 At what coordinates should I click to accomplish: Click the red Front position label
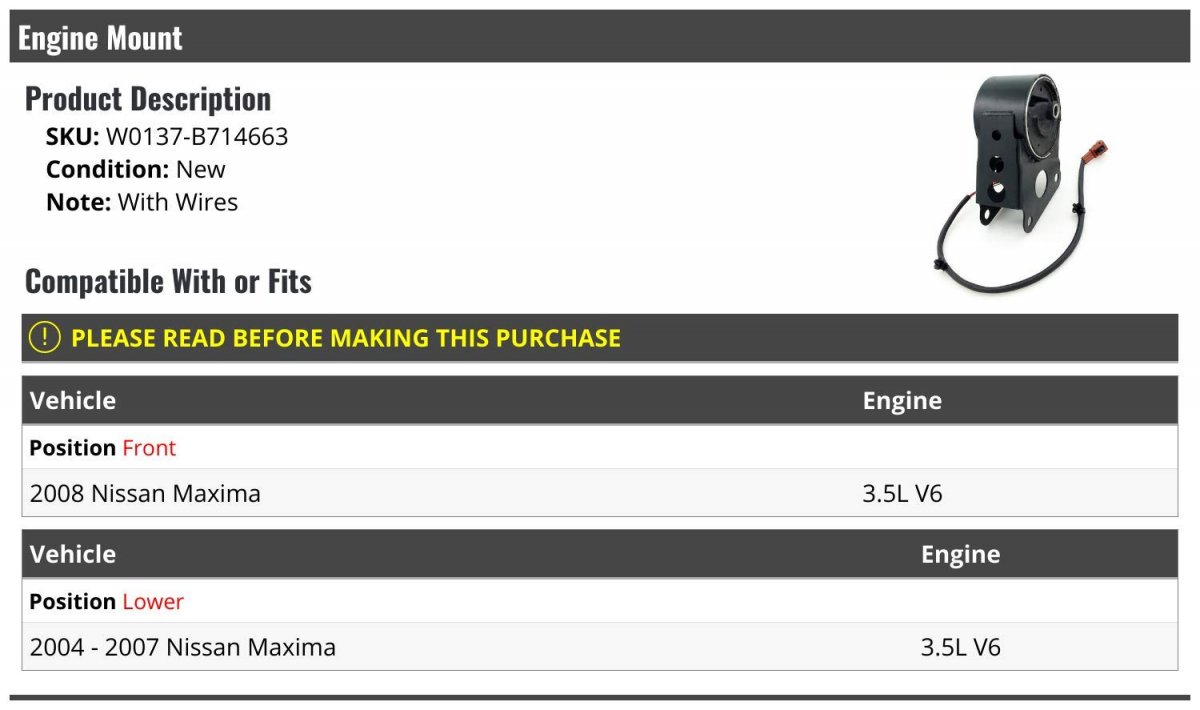[x=149, y=448]
